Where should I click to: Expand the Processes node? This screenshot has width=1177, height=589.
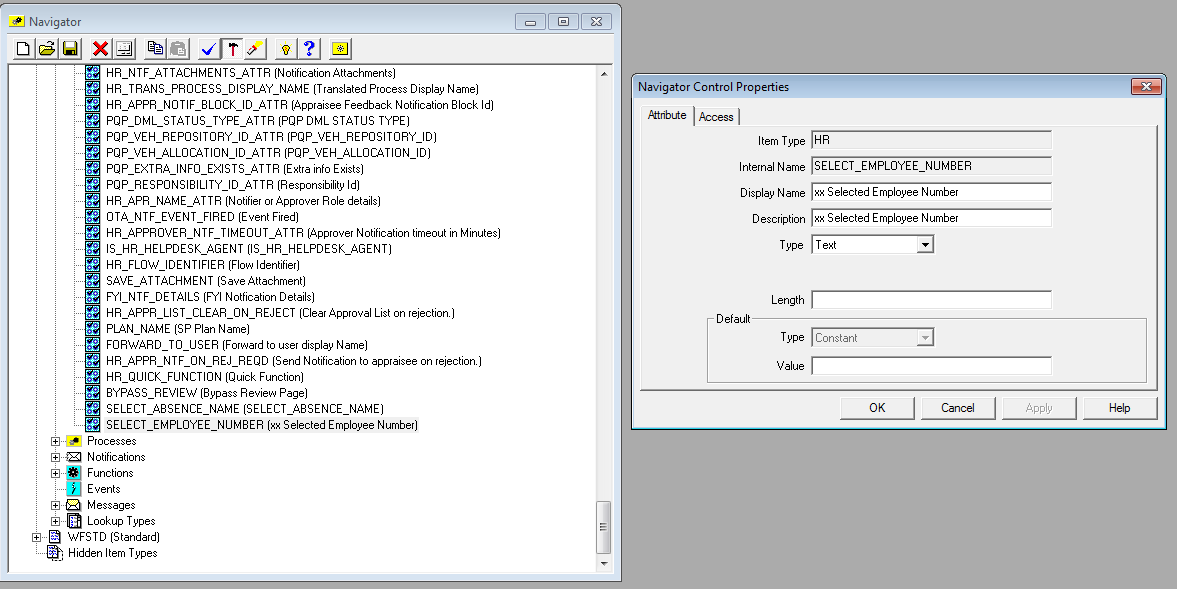[55, 441]
